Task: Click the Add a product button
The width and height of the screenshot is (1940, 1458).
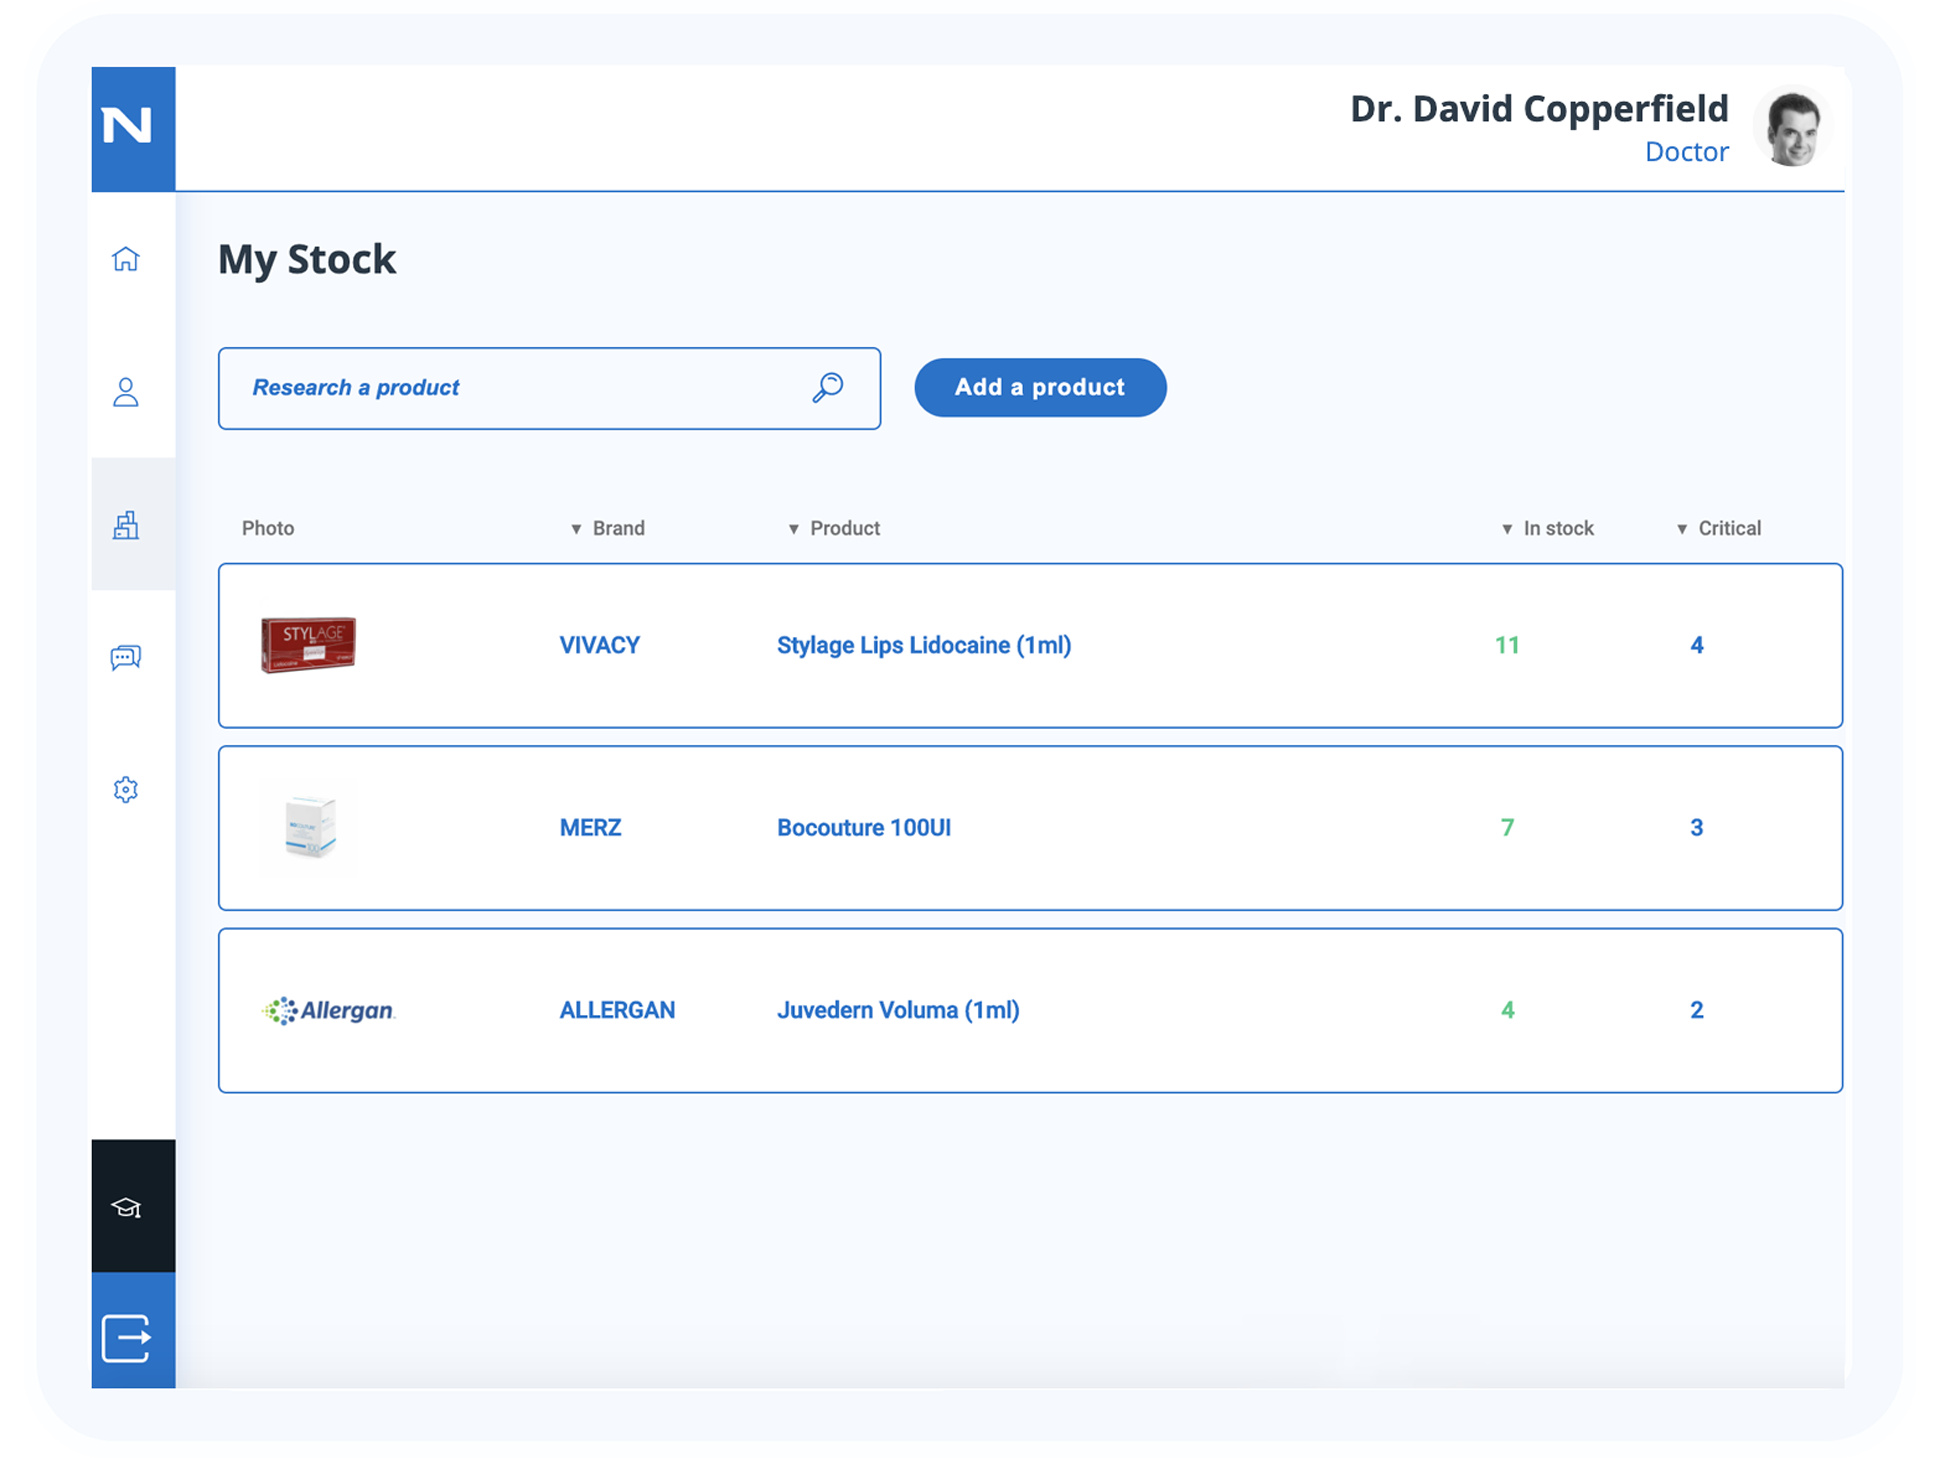Action: point(1040,387)
